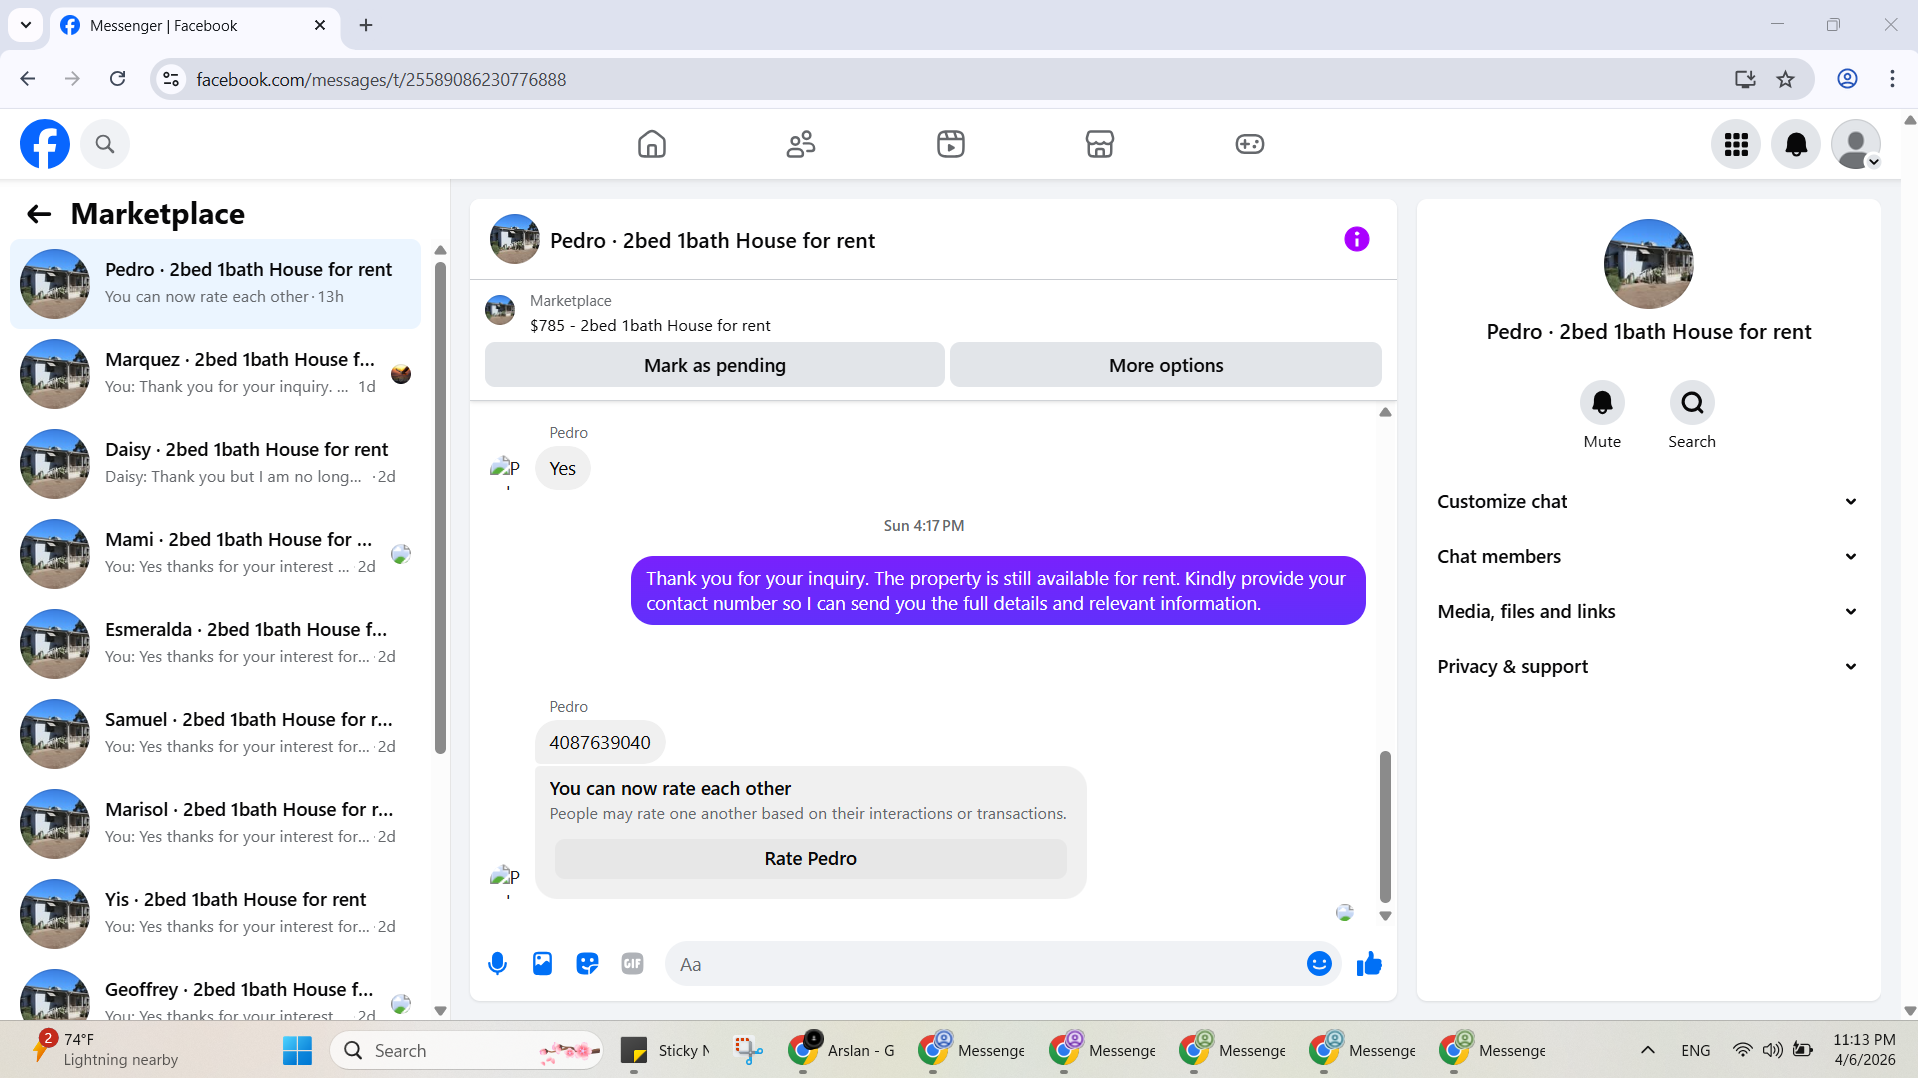The height and width of the screenshot is (1078, 1918).
Task: Go to the Home feed icon
Action: (x=652, y=144)
